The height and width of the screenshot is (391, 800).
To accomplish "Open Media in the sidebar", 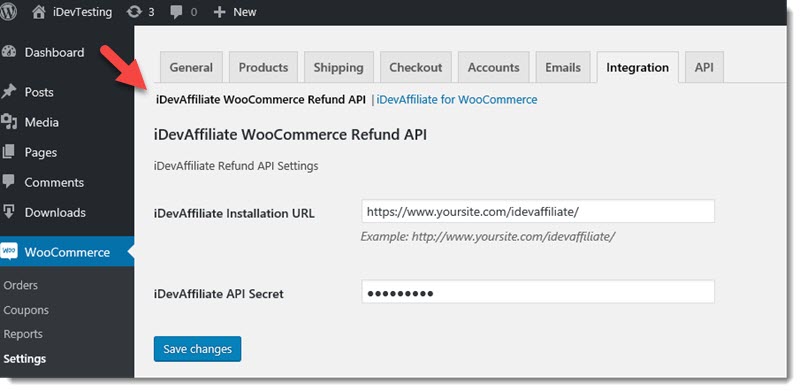I will click(41, 123).
